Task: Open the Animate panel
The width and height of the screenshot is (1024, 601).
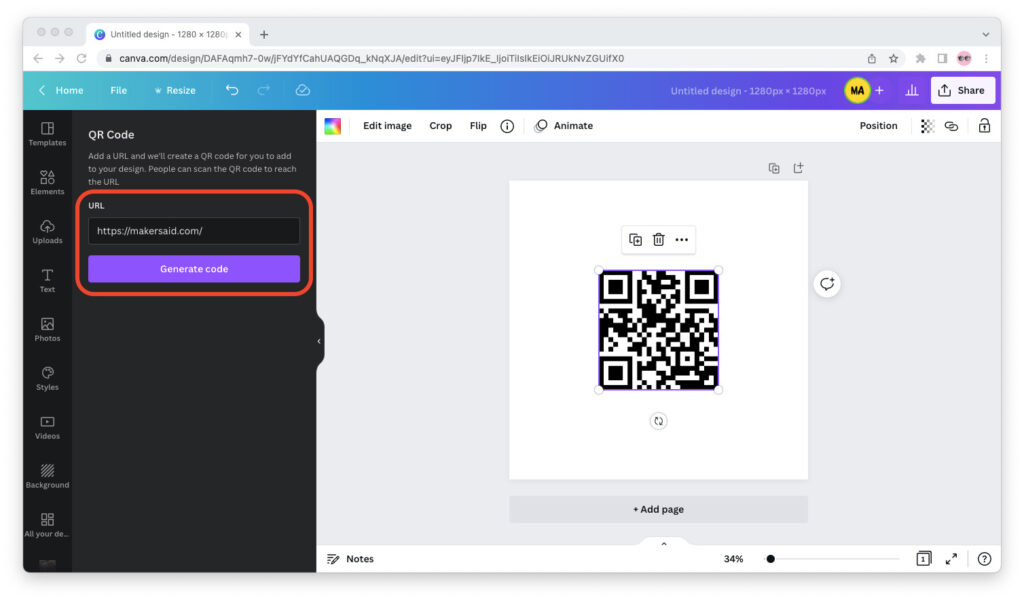Action: click(564, 125)
